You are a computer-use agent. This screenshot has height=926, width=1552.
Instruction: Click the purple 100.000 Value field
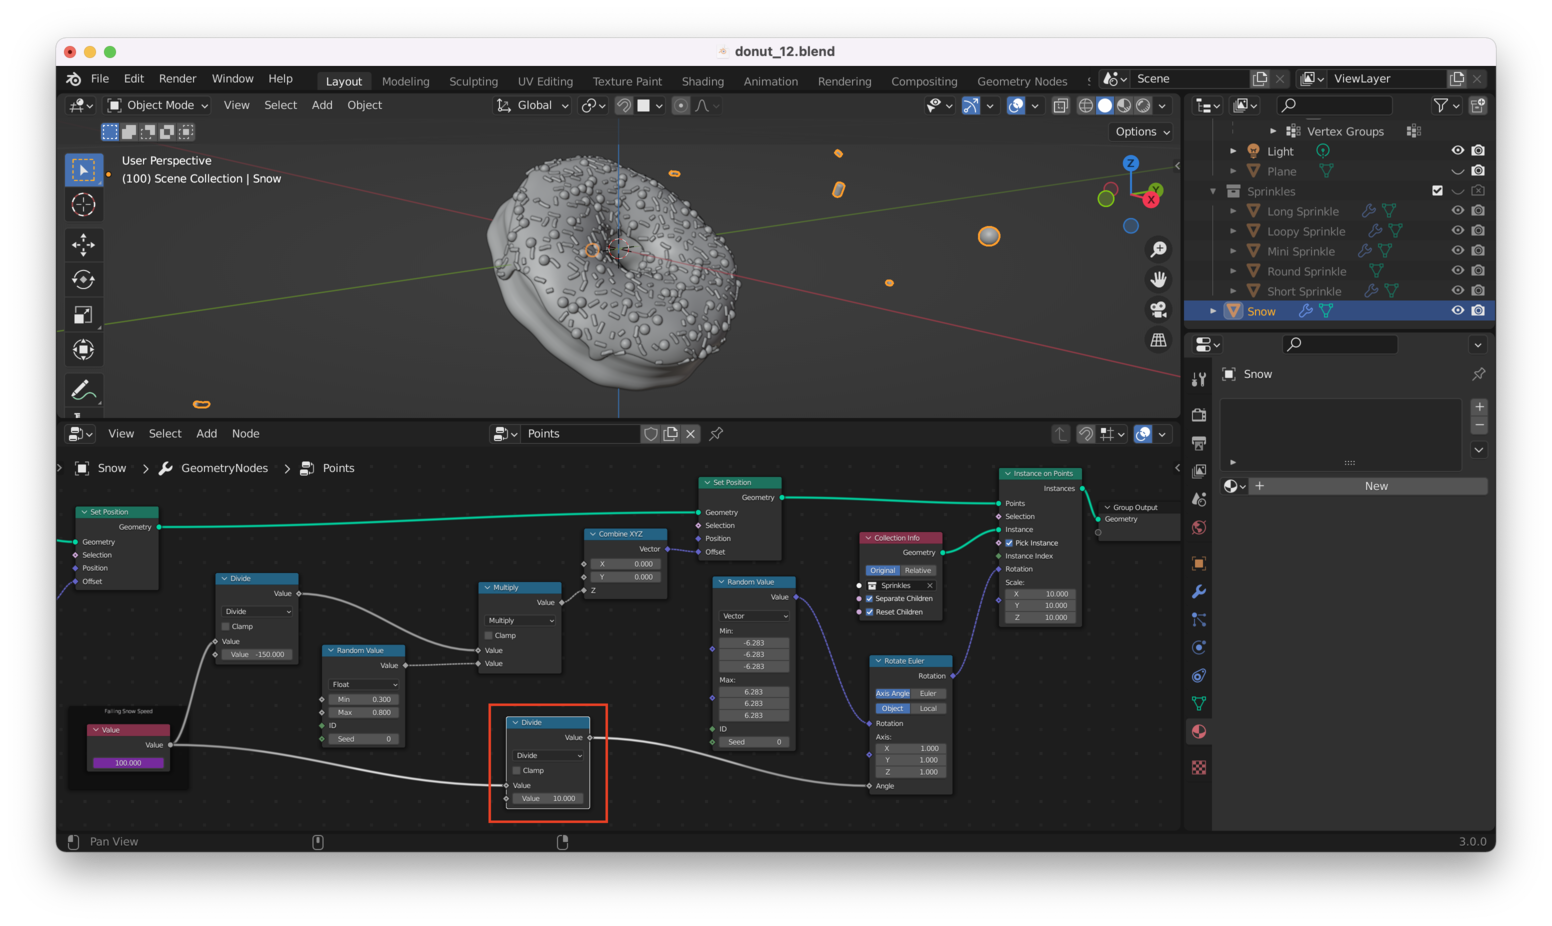(x=128, y=763)
